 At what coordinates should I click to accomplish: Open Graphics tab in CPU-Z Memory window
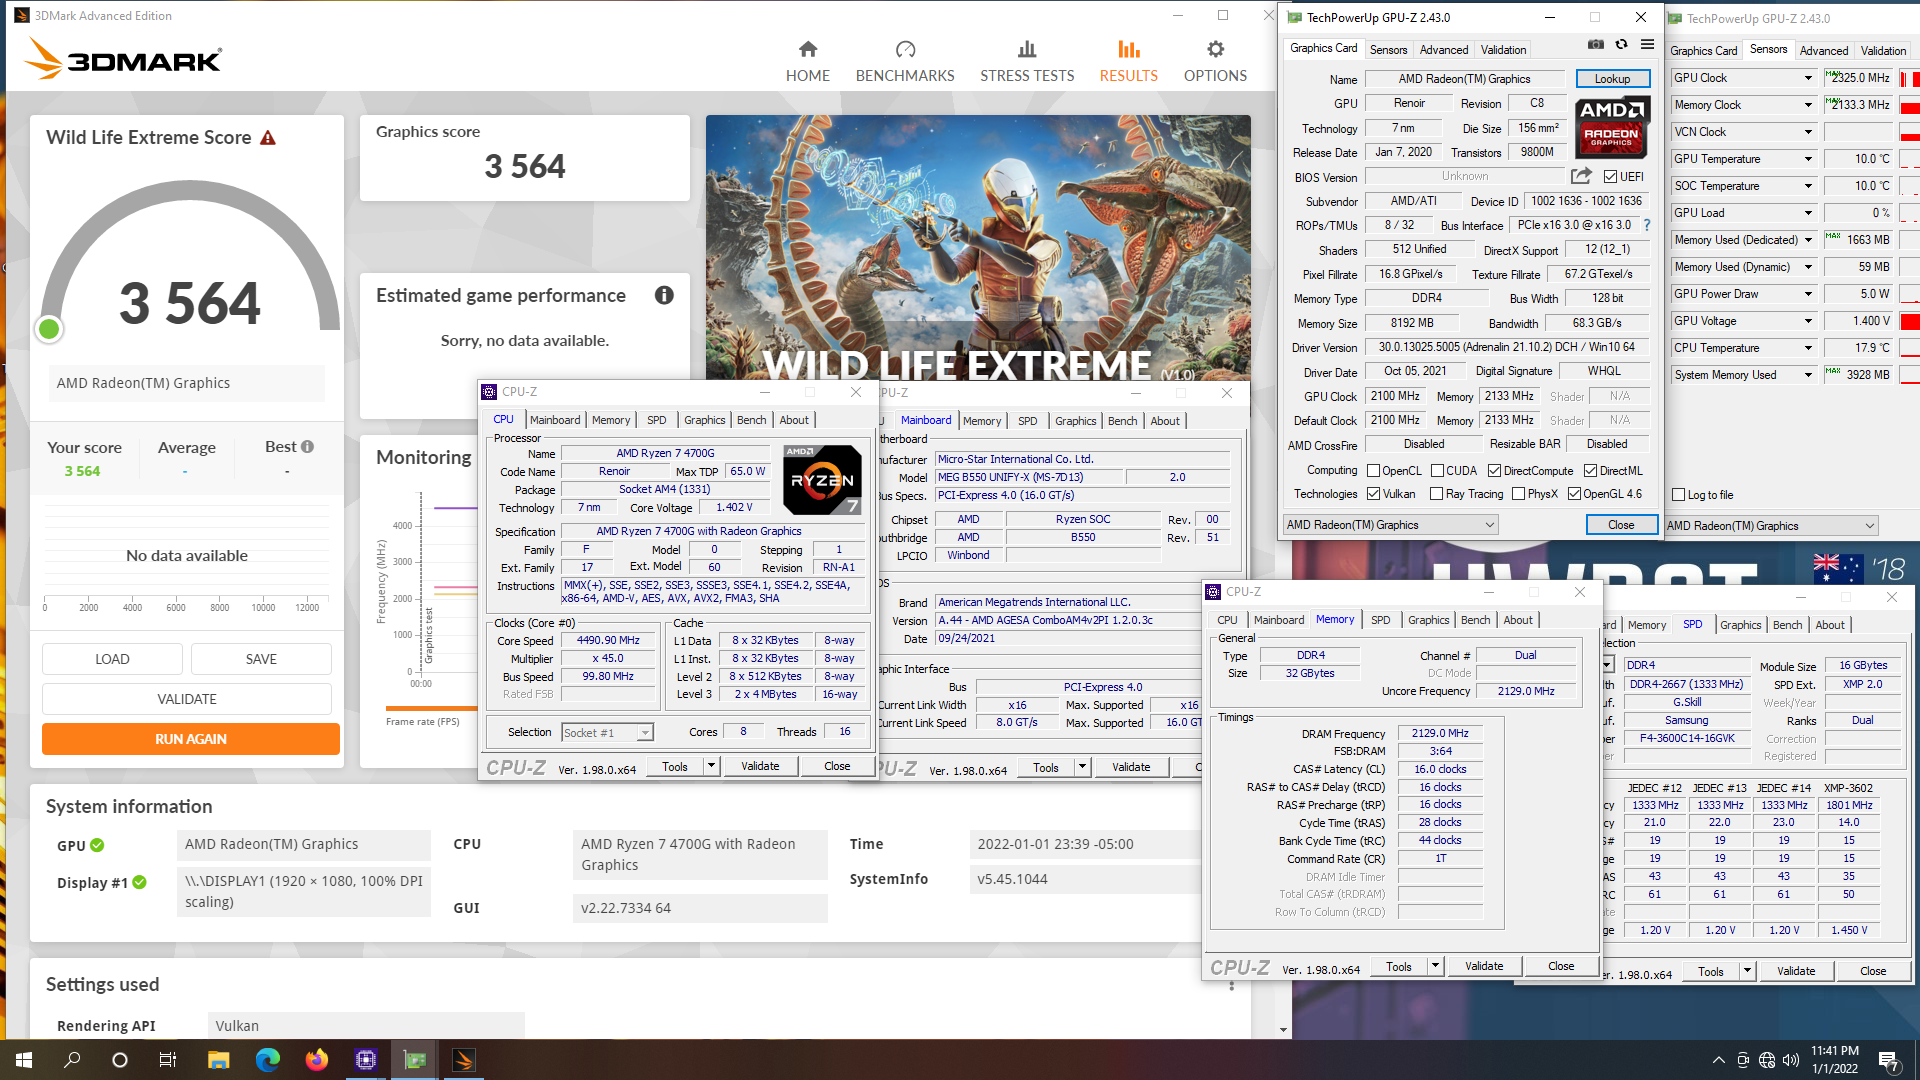(1428, 620)
